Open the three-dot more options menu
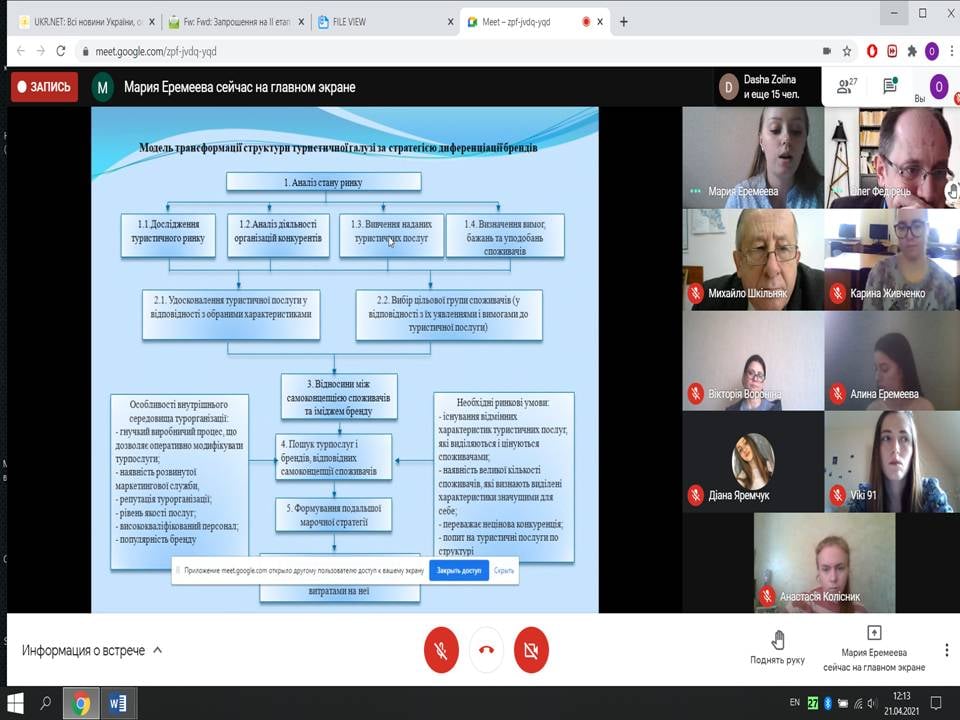The height and width of the screenshot is (720, 960). point(946,650)
